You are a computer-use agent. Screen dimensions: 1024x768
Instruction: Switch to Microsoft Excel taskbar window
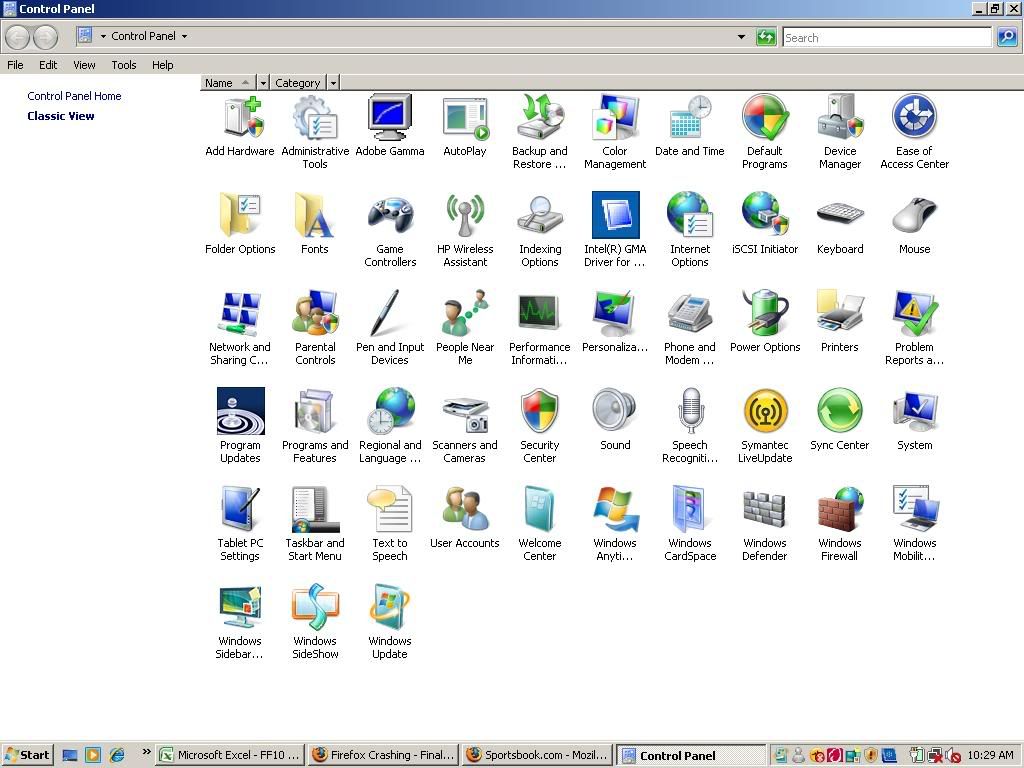[231, 755]
